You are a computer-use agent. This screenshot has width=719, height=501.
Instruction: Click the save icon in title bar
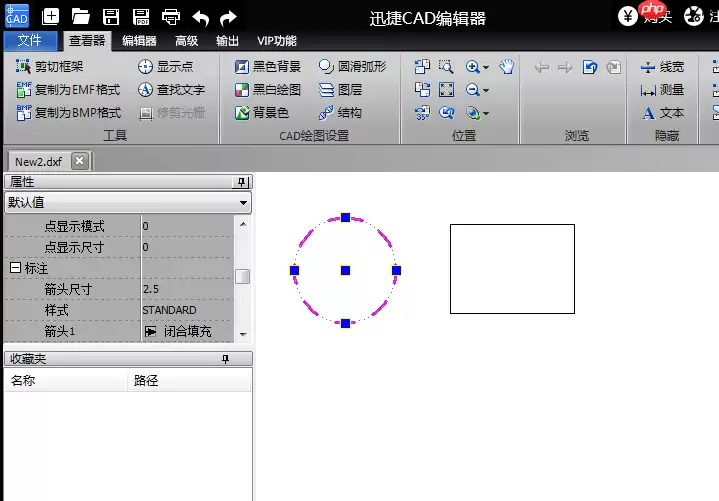111,16
